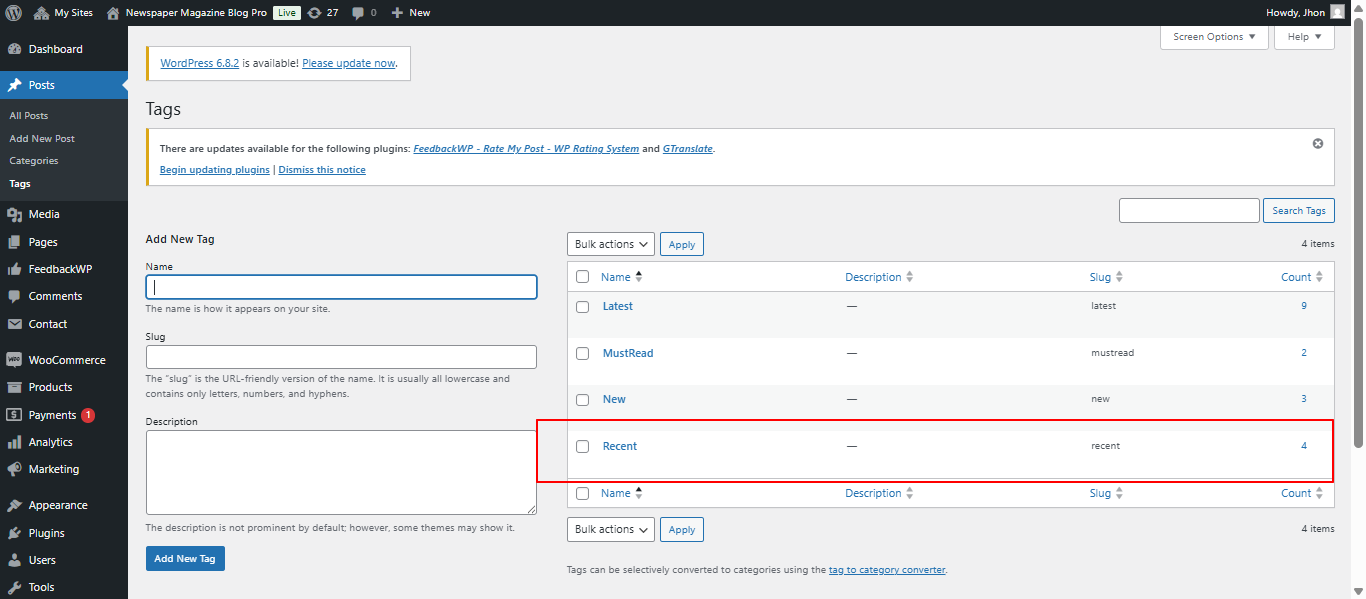
Task: Click the Posts pin icon in the sidebar
Action: [x=14, y=85]
